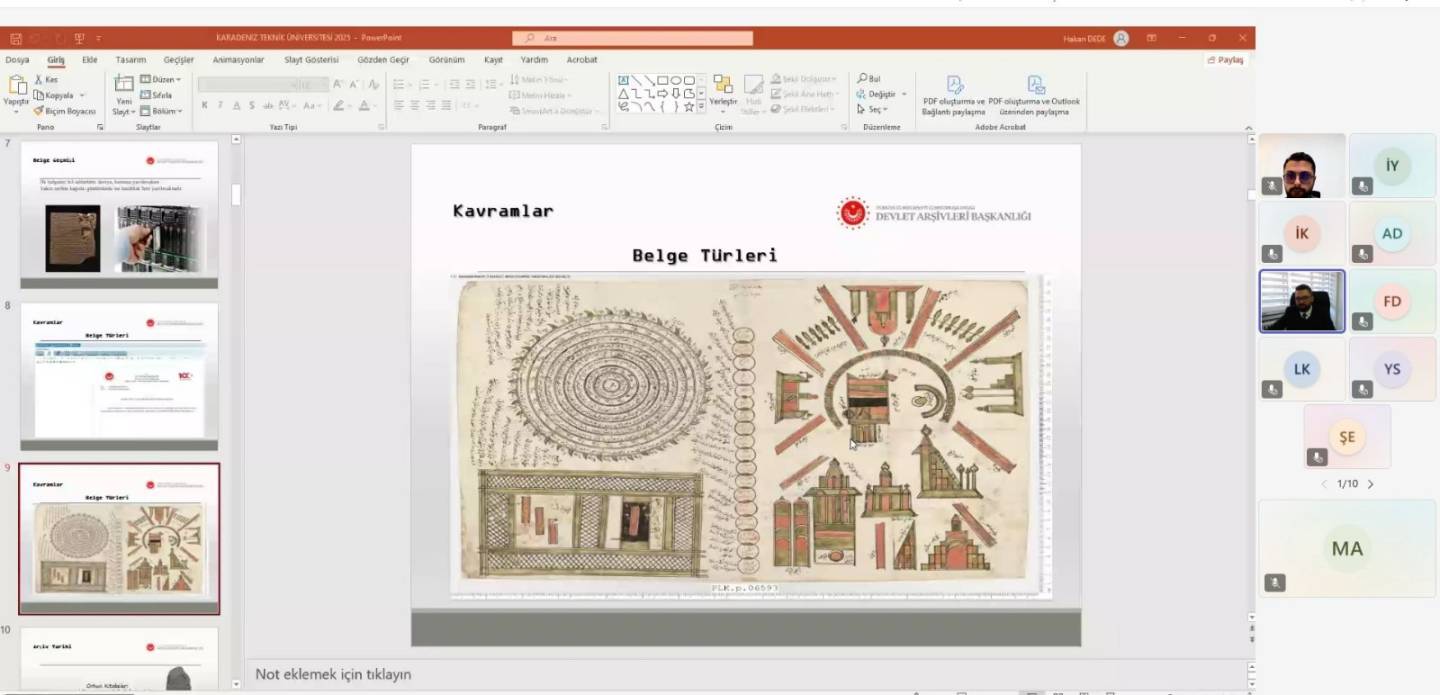Go to next participants page arrow
1440x695 pixels.
point(1371,484)
